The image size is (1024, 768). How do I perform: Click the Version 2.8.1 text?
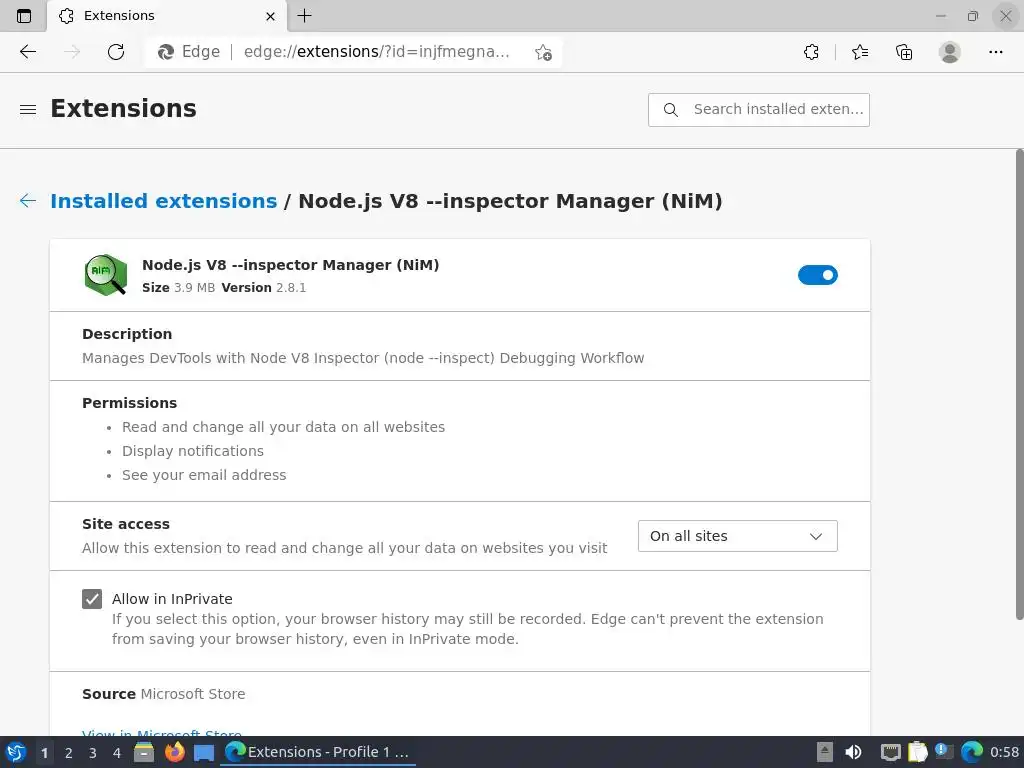coord(264,287)
